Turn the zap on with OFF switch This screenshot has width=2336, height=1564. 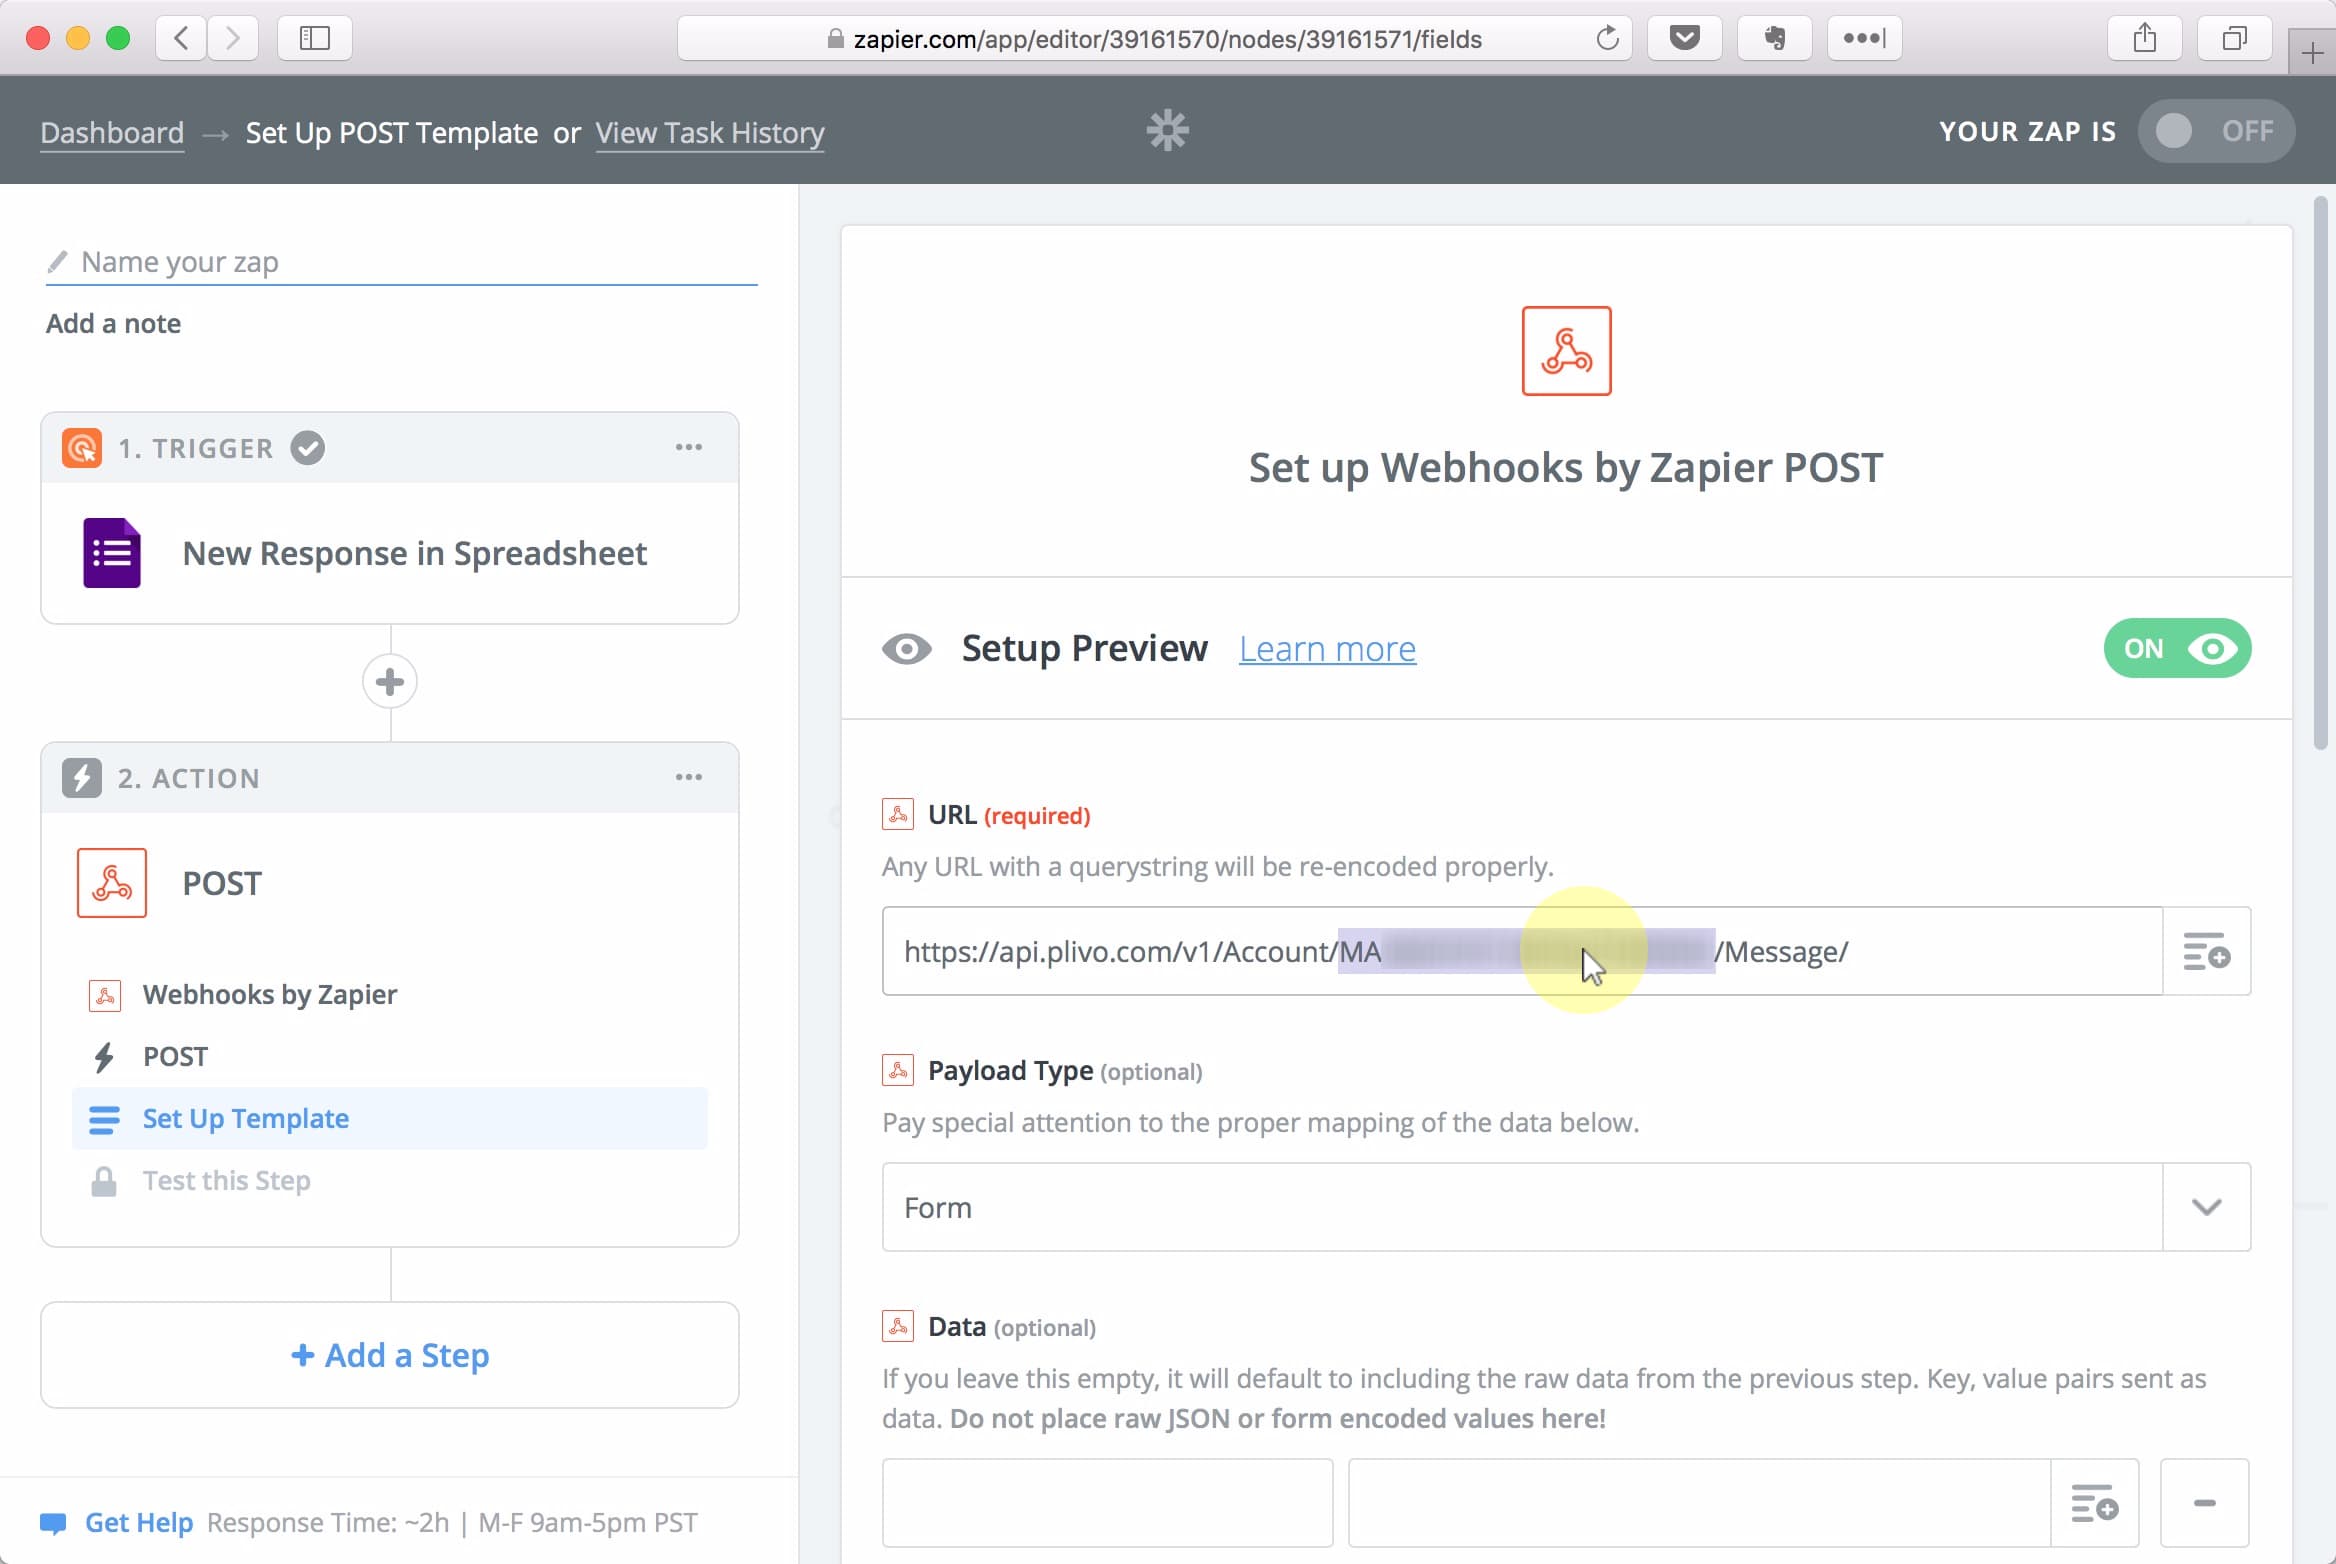[x=2216, y=131]
